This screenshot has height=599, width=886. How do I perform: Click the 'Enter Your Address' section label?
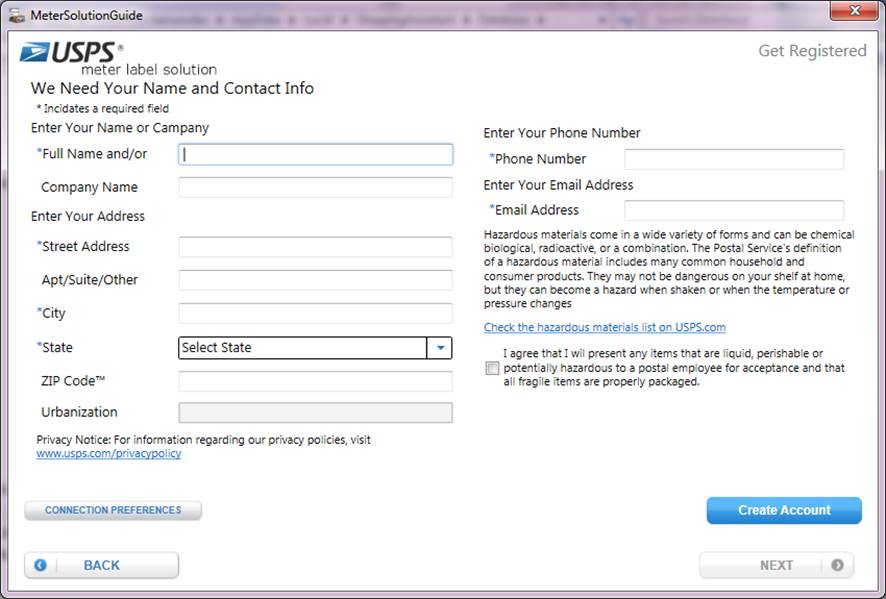click(88, 216)
